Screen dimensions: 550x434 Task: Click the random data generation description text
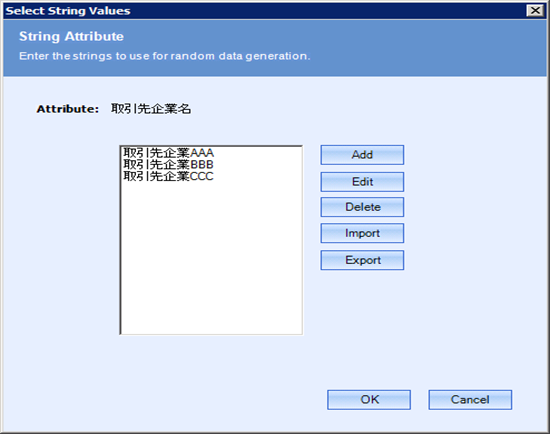click(165, 56)
